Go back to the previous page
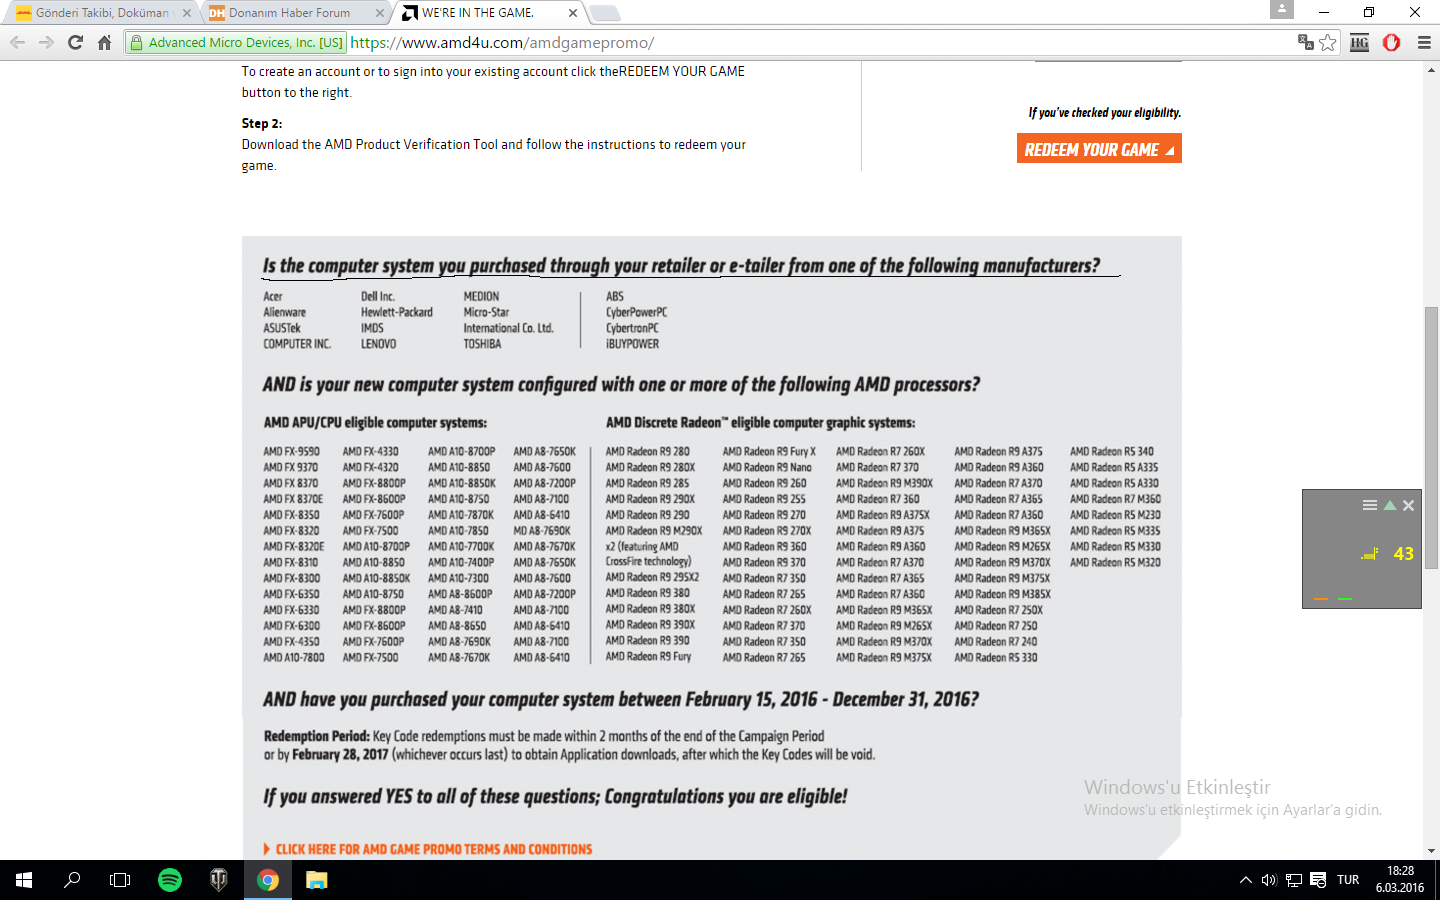The height and width of the screenshot is (900, 1440). [17, 42]
